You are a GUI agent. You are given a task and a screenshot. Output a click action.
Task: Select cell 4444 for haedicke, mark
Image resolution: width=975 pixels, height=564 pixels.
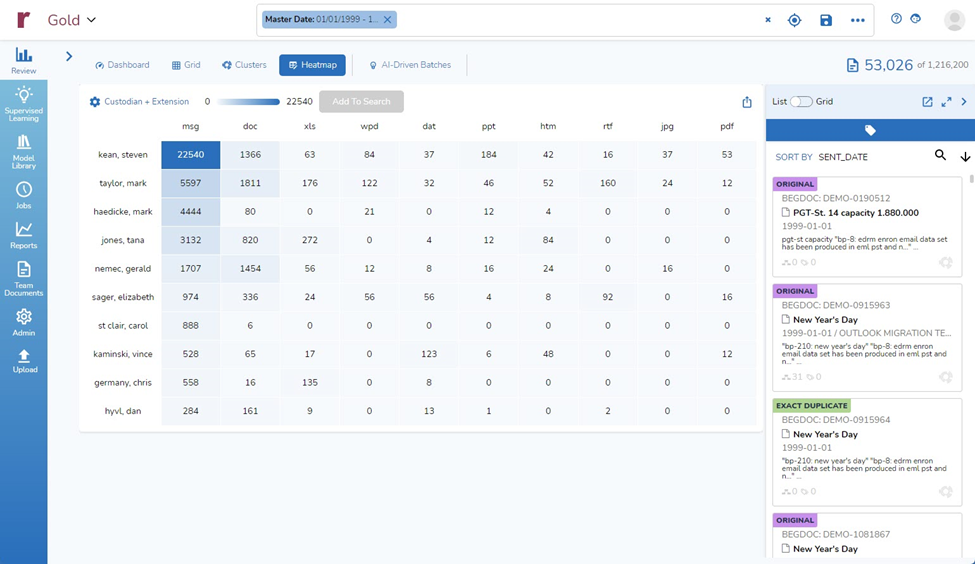[x=190, y=211]
